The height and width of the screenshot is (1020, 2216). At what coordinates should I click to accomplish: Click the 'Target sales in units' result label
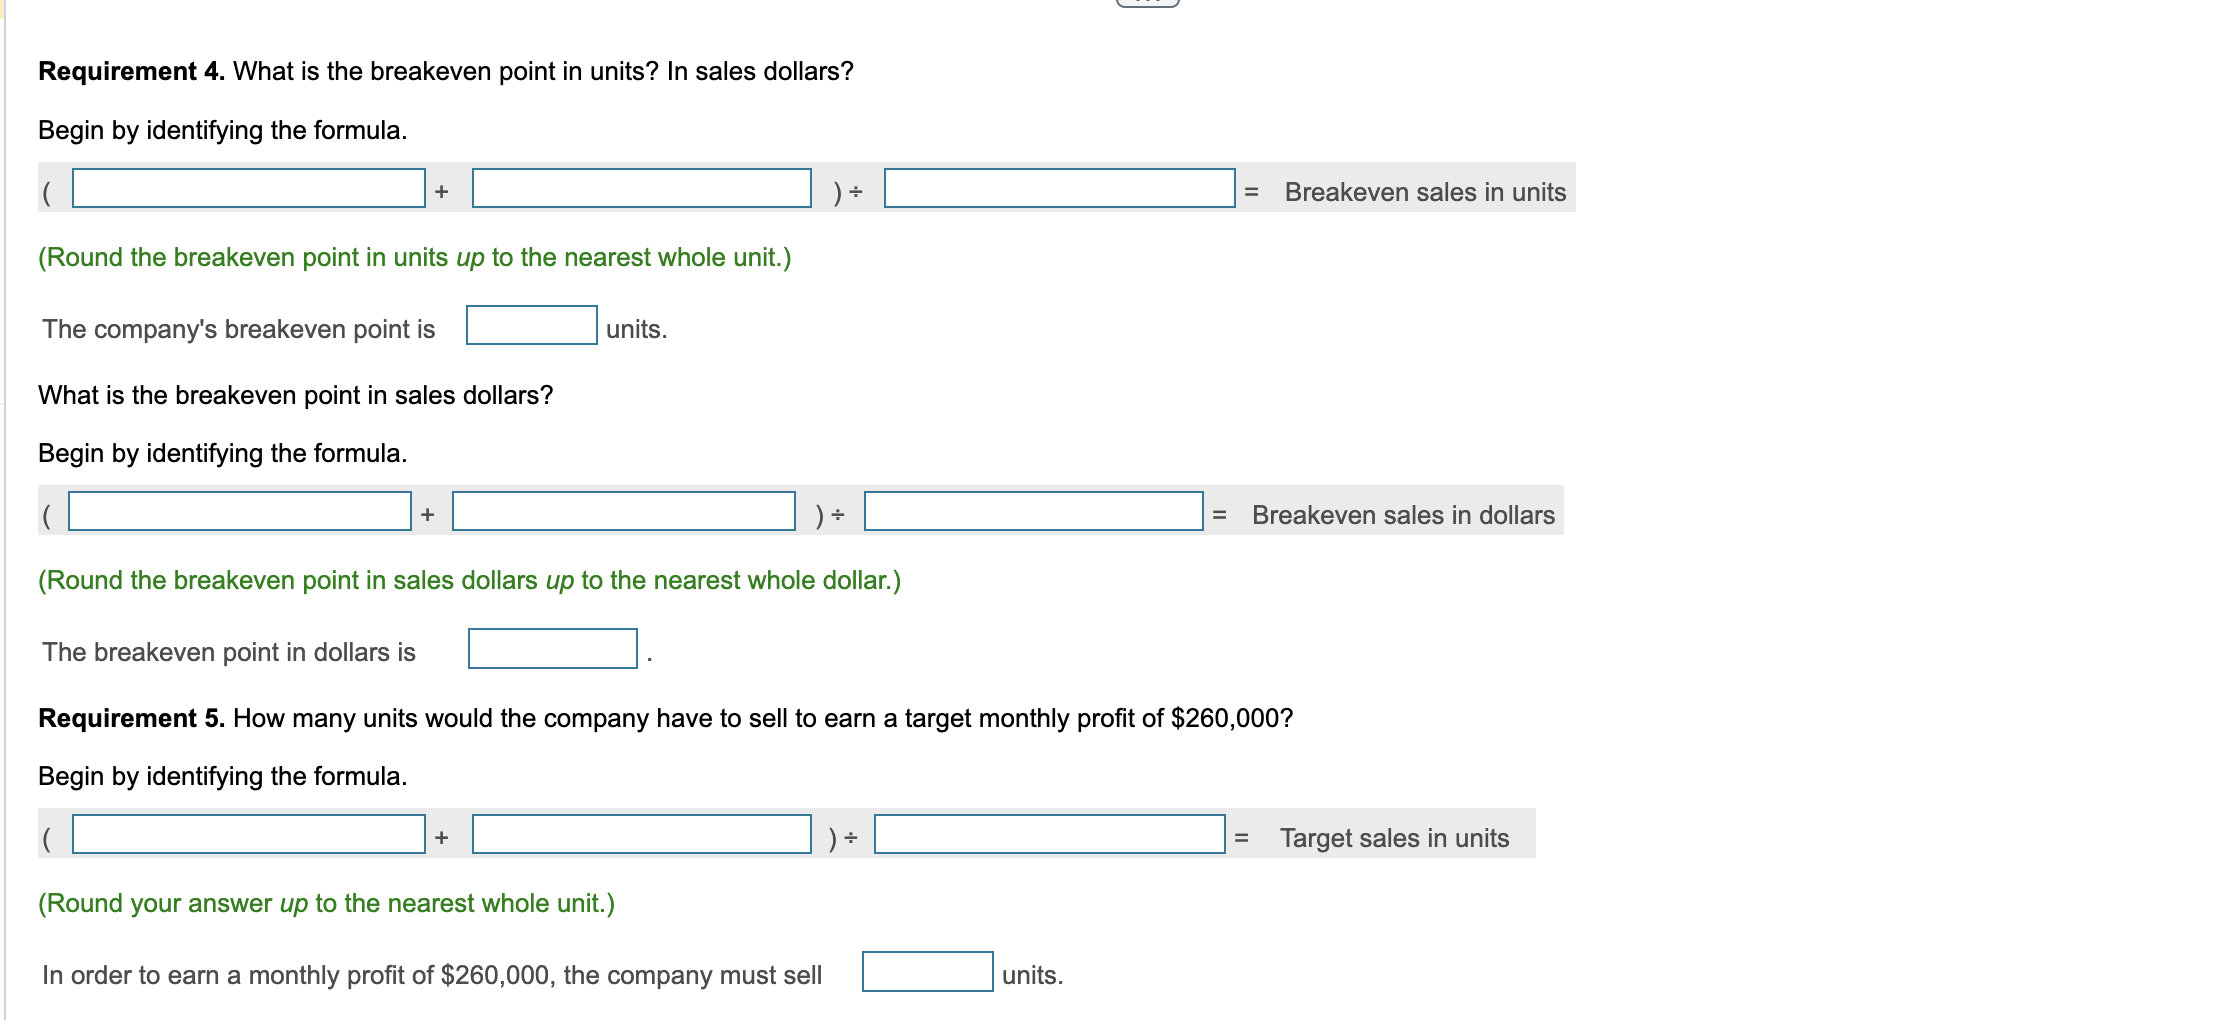tap(1395, 838)
